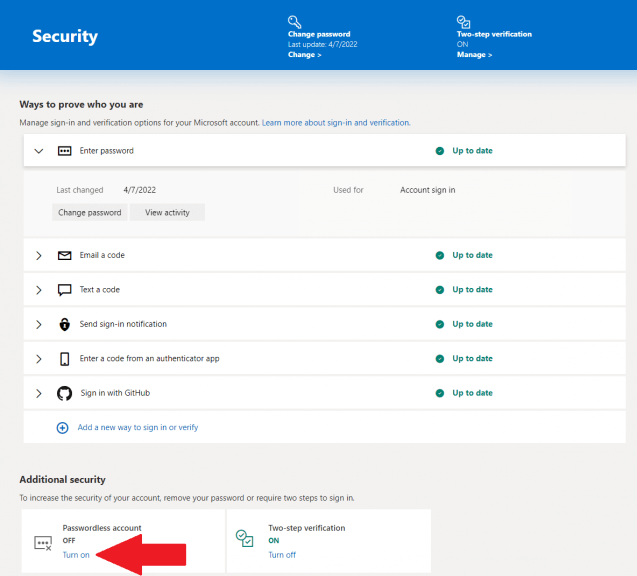Click Up to date status for Text a code

472,290
